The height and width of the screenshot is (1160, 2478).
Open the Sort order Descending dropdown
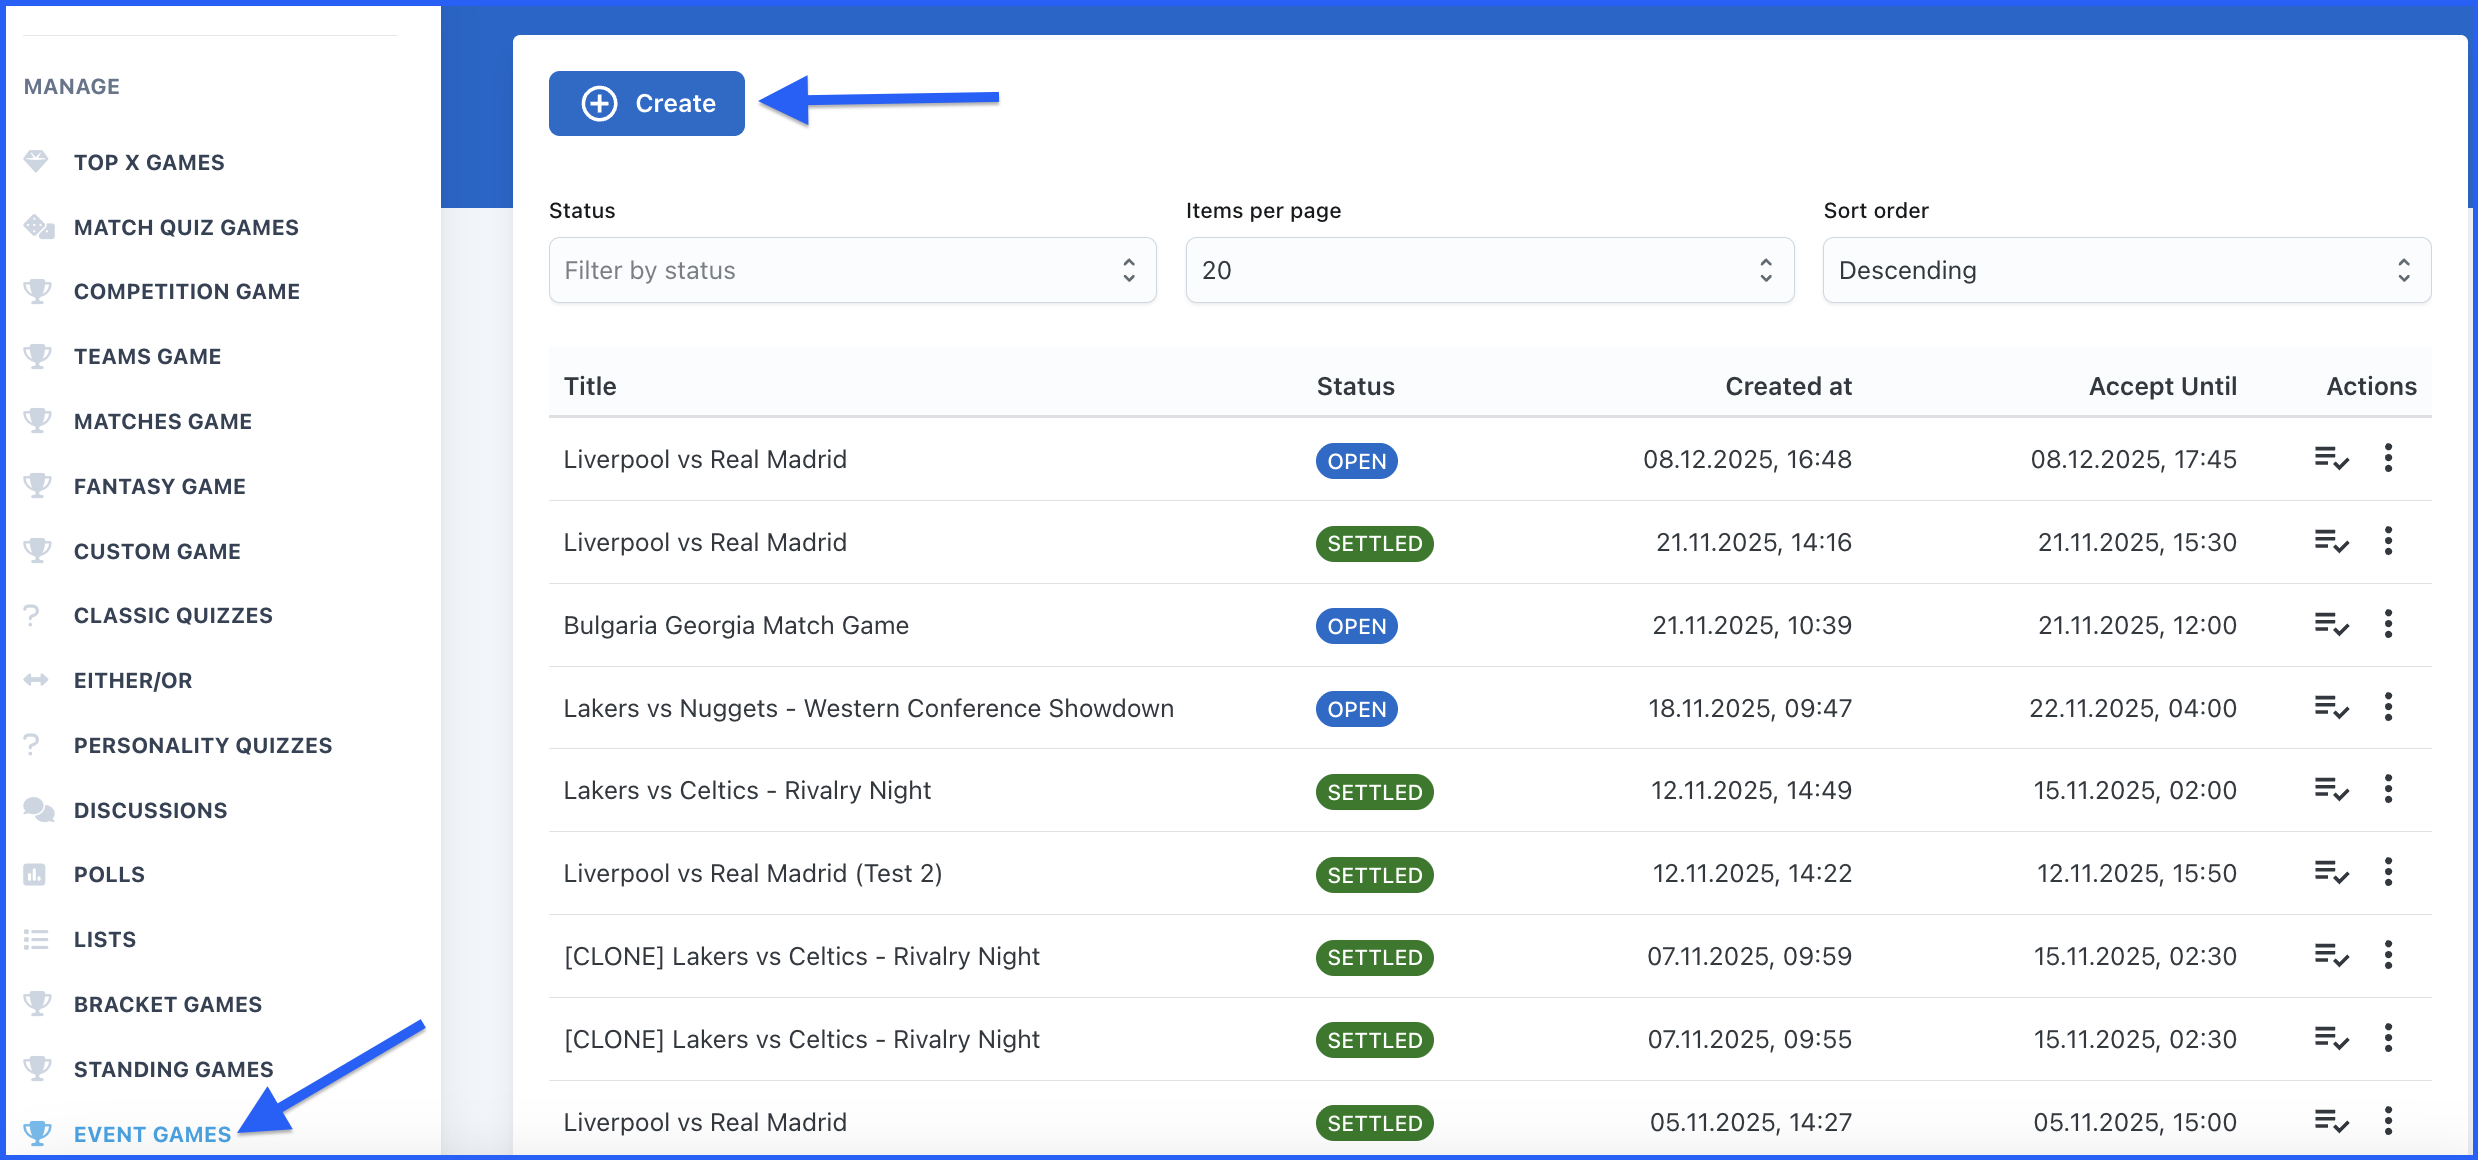(2126, 270)
